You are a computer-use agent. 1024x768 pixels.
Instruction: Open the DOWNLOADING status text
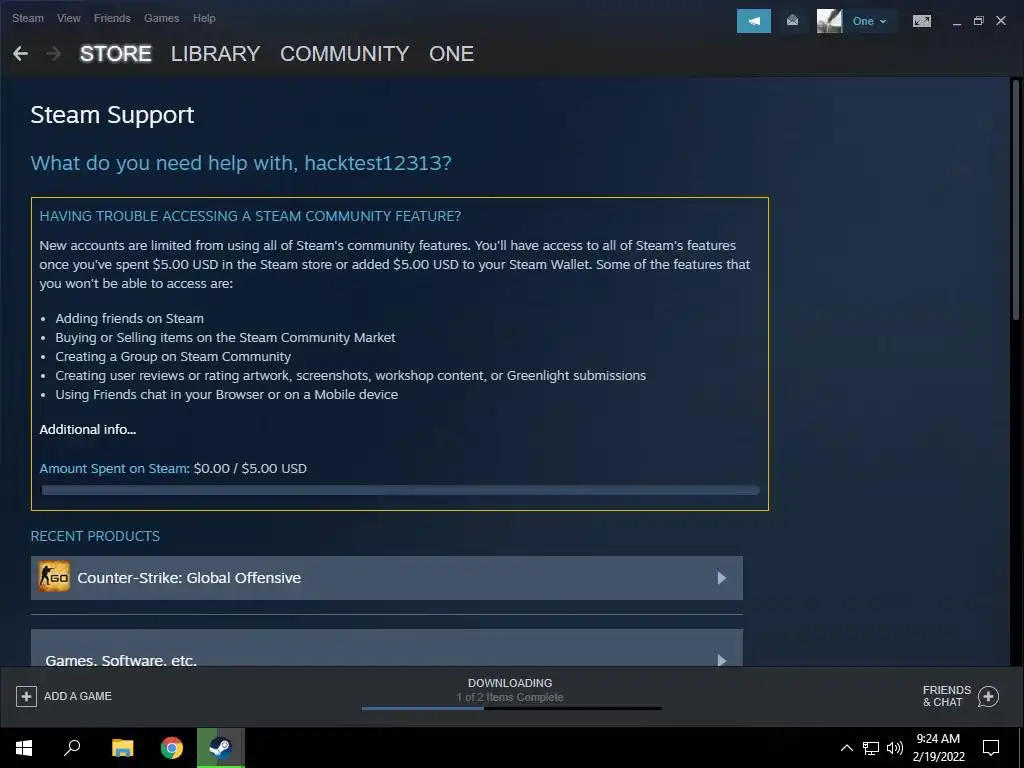tap(510, 683)
